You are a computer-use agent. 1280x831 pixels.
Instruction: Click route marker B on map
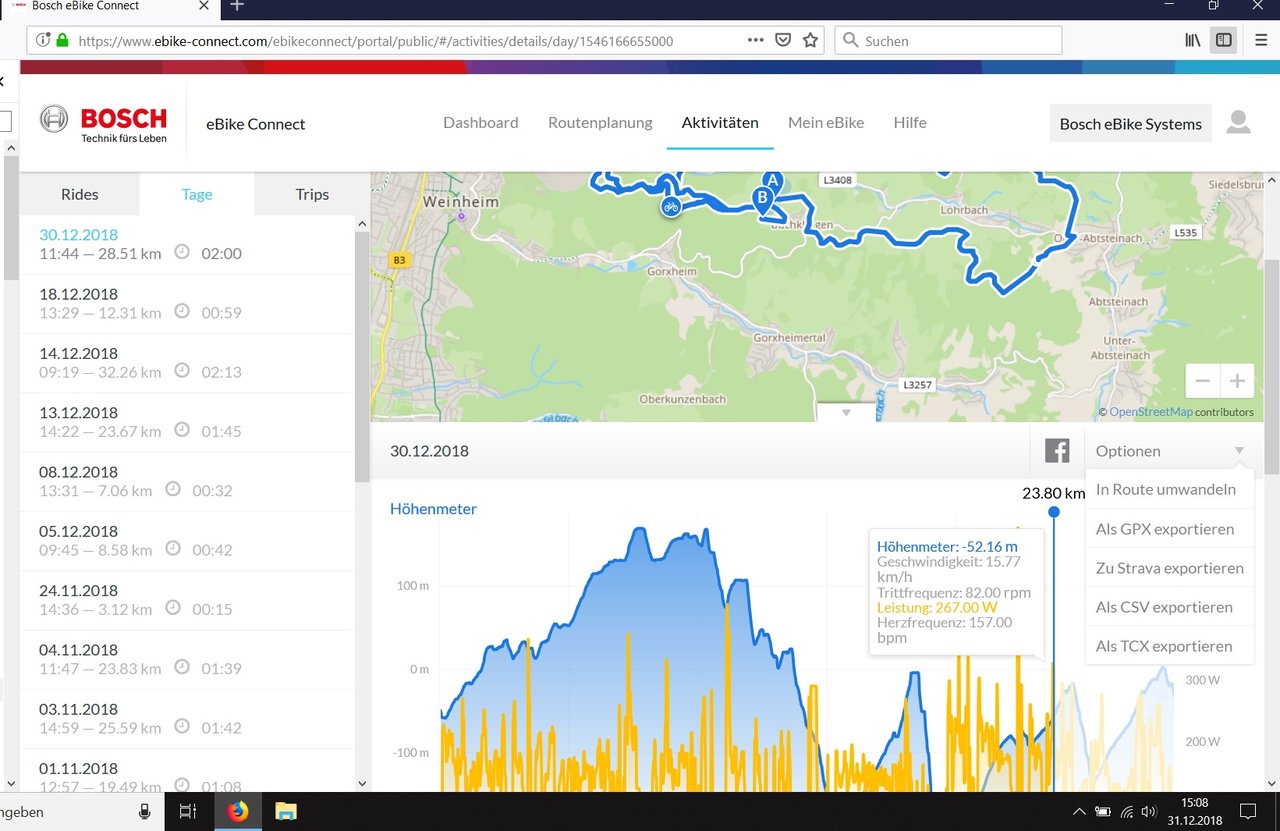(x=763, y=198)
